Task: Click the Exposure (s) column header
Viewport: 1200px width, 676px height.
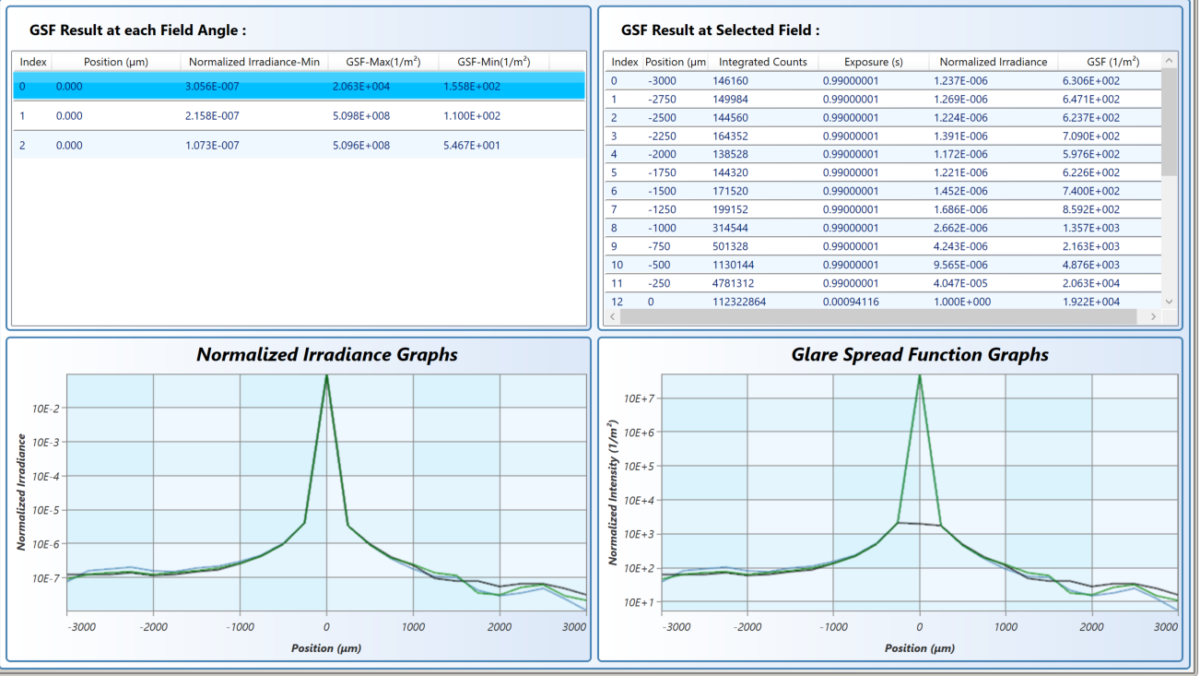Action: 873,62
